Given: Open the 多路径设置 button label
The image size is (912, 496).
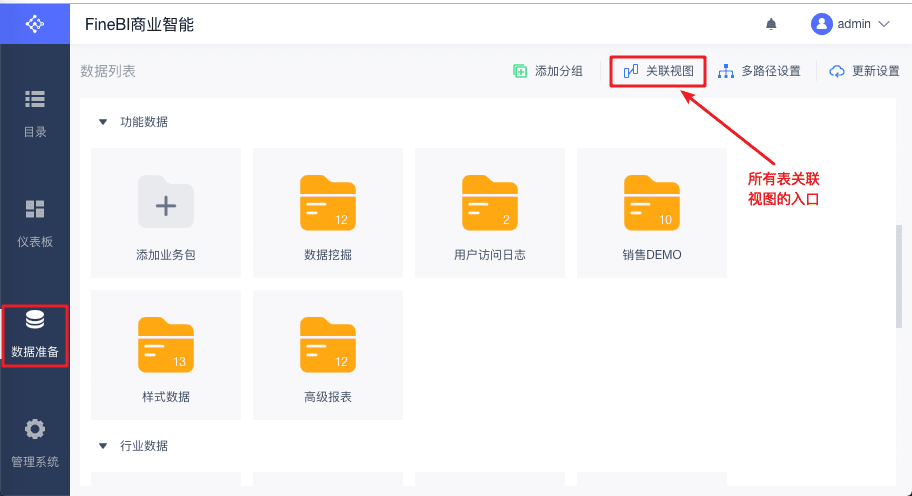Looking at the screenshot, I should click(771, 71).
